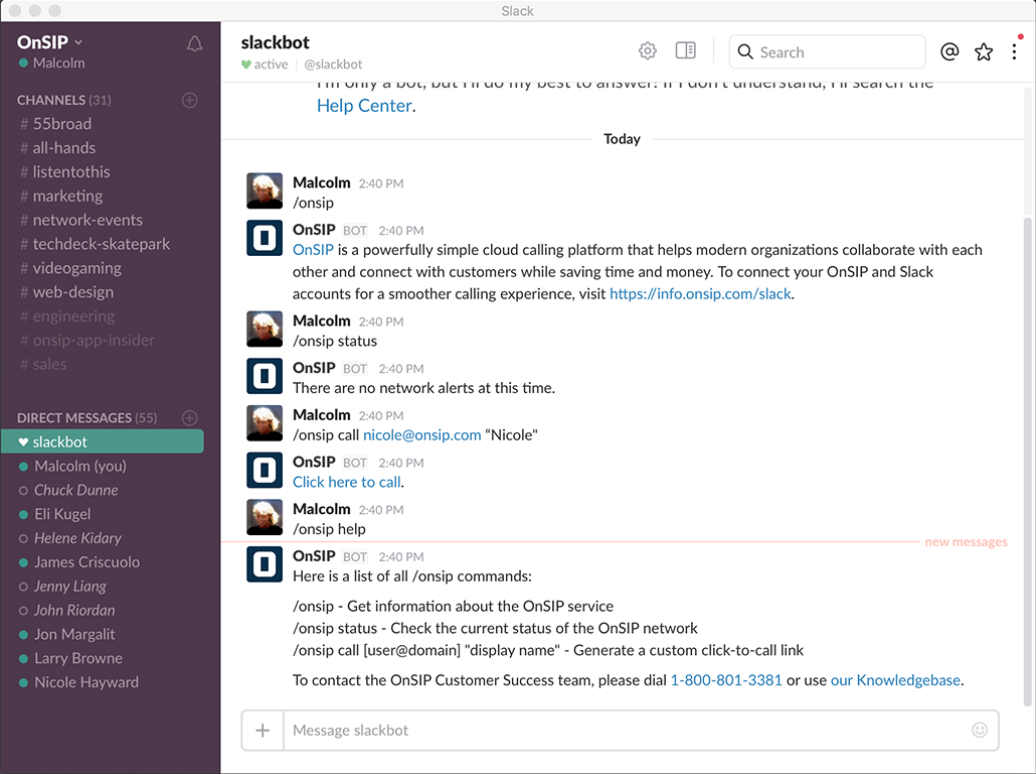Open the more options vertical dots
This screenshot has height=774, width=1036.
(x=1014, y=52)
